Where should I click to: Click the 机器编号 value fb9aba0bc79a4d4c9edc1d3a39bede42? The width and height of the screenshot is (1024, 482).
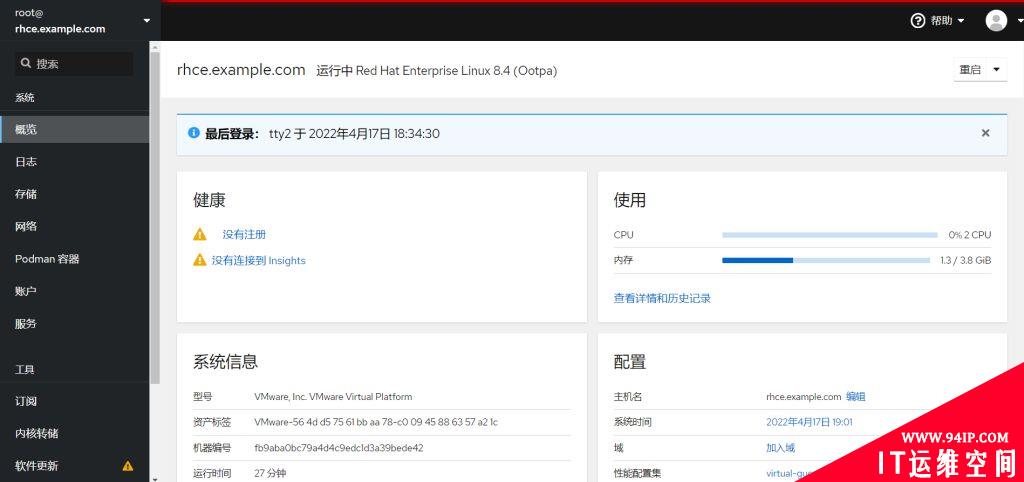(x=339, y=447)
